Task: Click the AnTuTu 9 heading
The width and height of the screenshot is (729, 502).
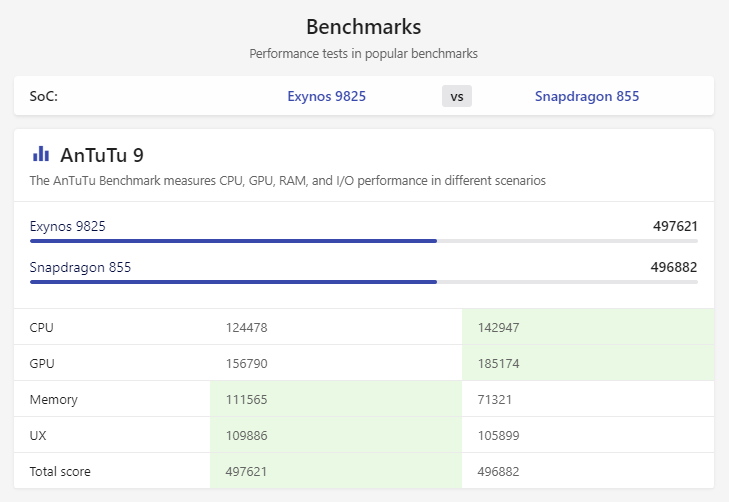Action: 102,155
